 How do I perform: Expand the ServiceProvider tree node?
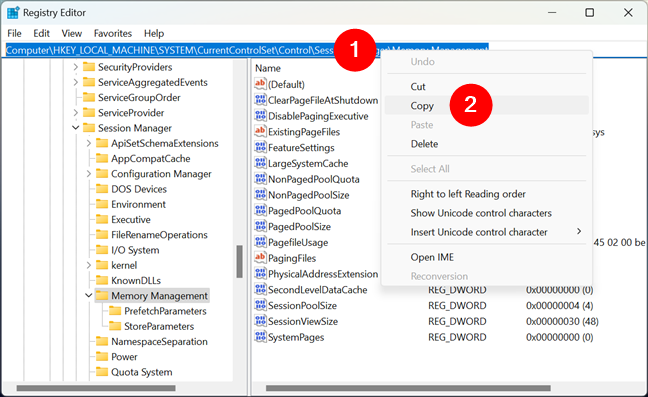click(75, 113)
